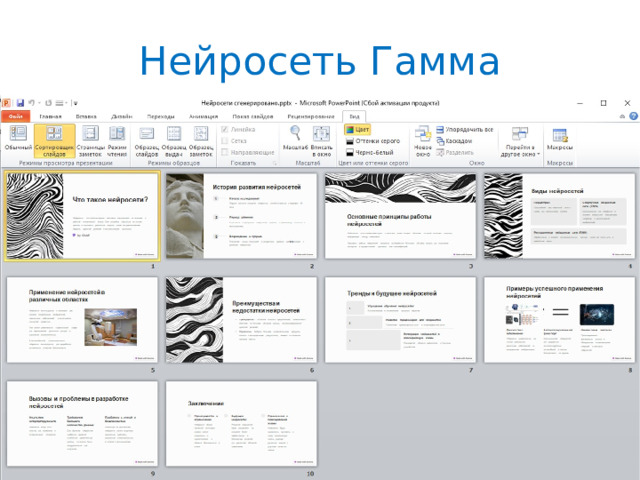Screen dimensions: 640x480
Task: Switch to the Дизайн tab
Action: coord(122,116)
